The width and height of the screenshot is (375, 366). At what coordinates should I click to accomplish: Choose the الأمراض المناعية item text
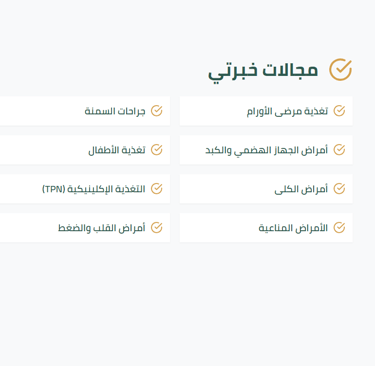coord(293,228)
